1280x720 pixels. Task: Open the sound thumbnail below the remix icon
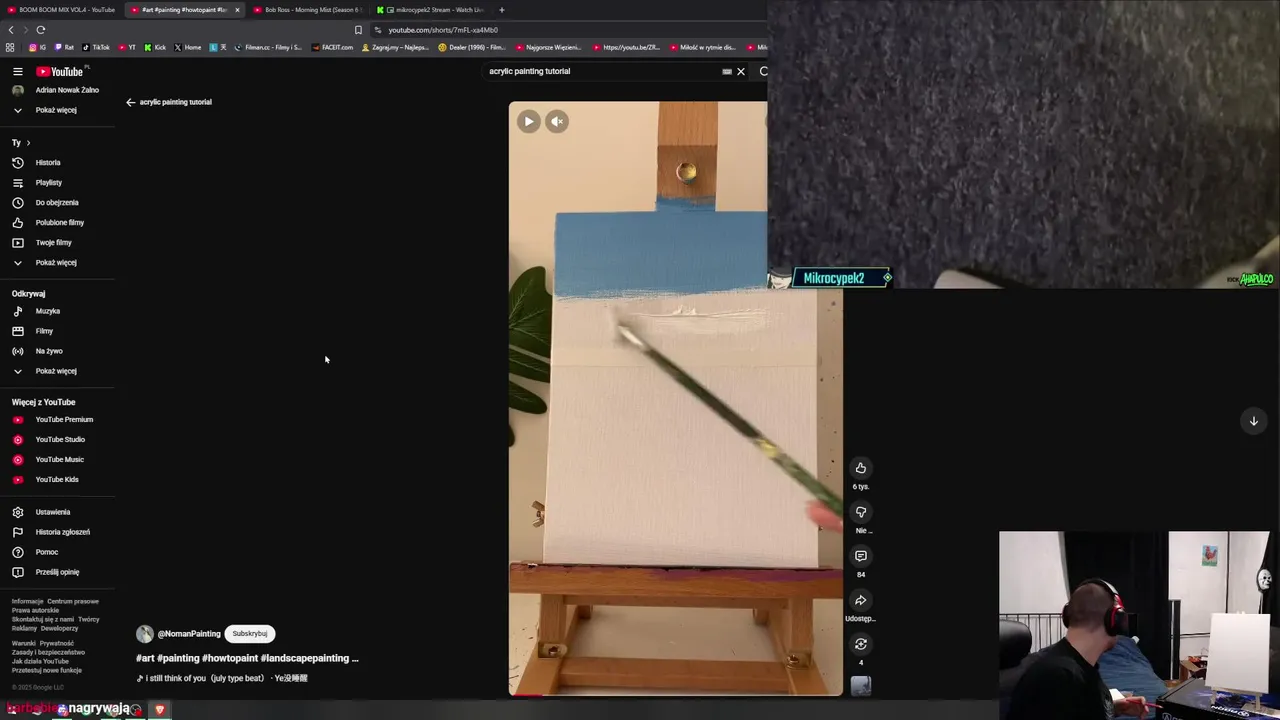pyautogui.click(x=860, y=686)
